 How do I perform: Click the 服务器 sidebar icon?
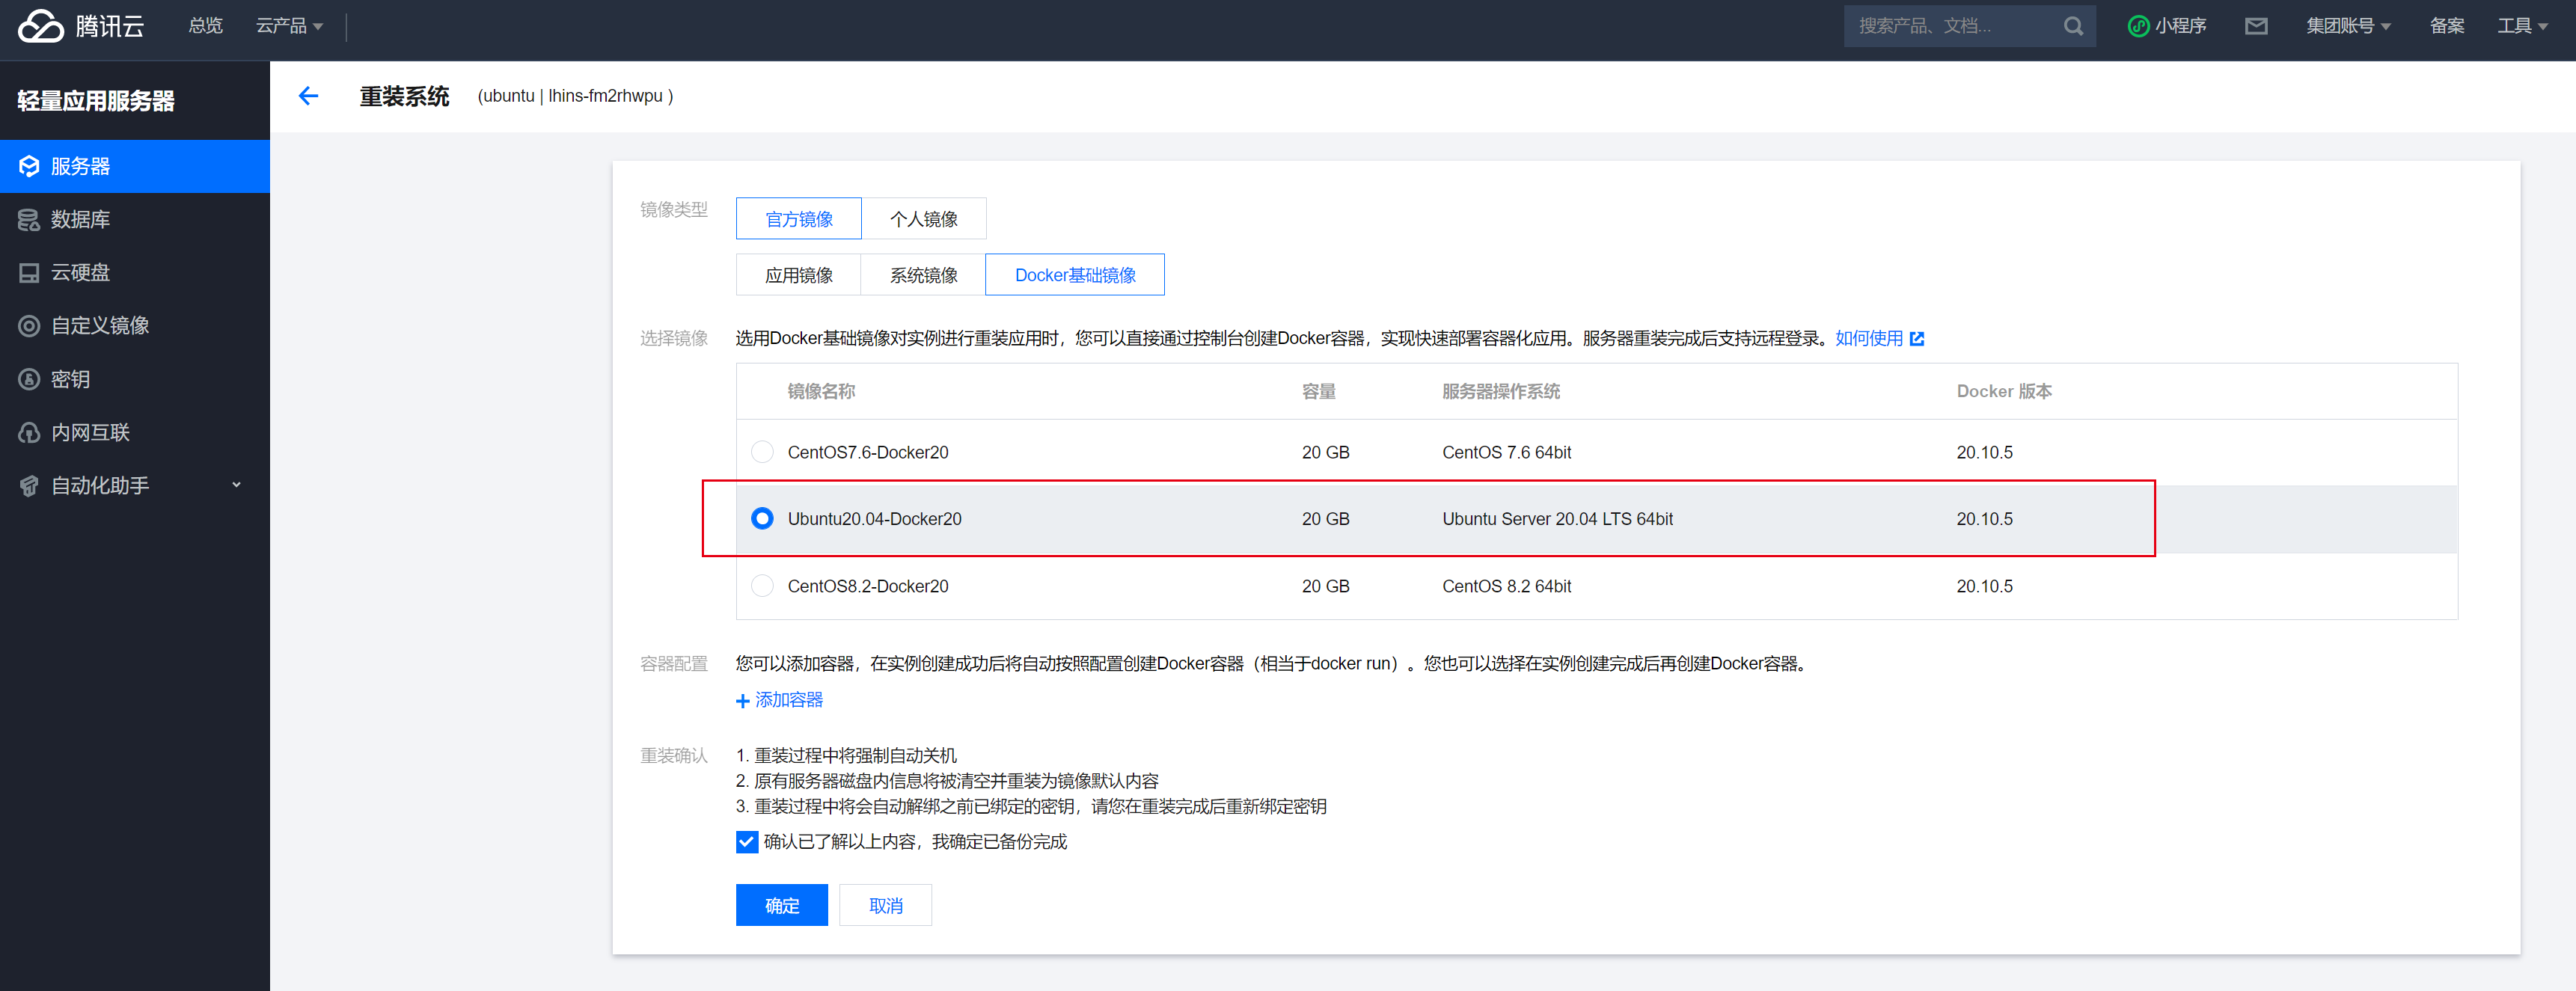(29, 166)
